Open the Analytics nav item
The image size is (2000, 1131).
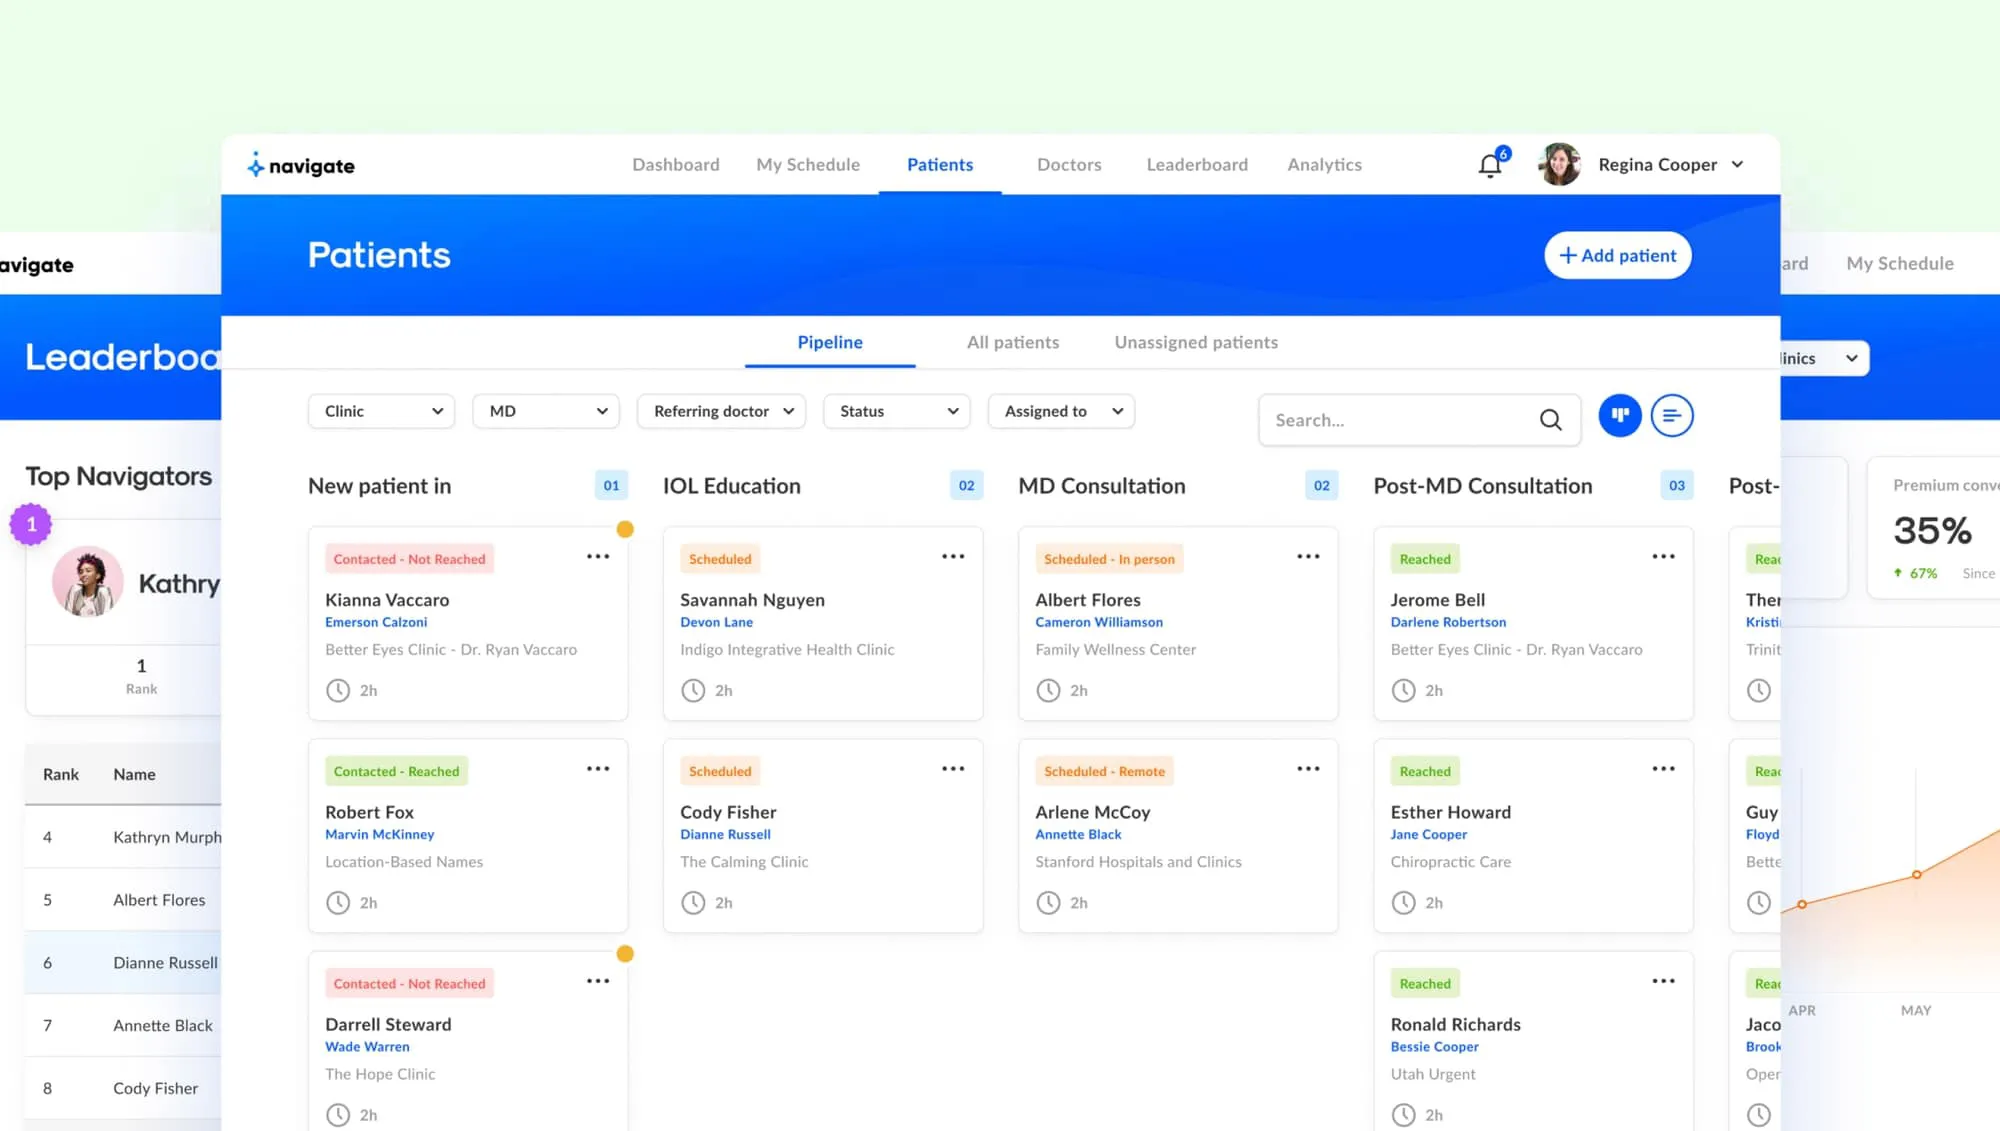[x=1324, y=165]
